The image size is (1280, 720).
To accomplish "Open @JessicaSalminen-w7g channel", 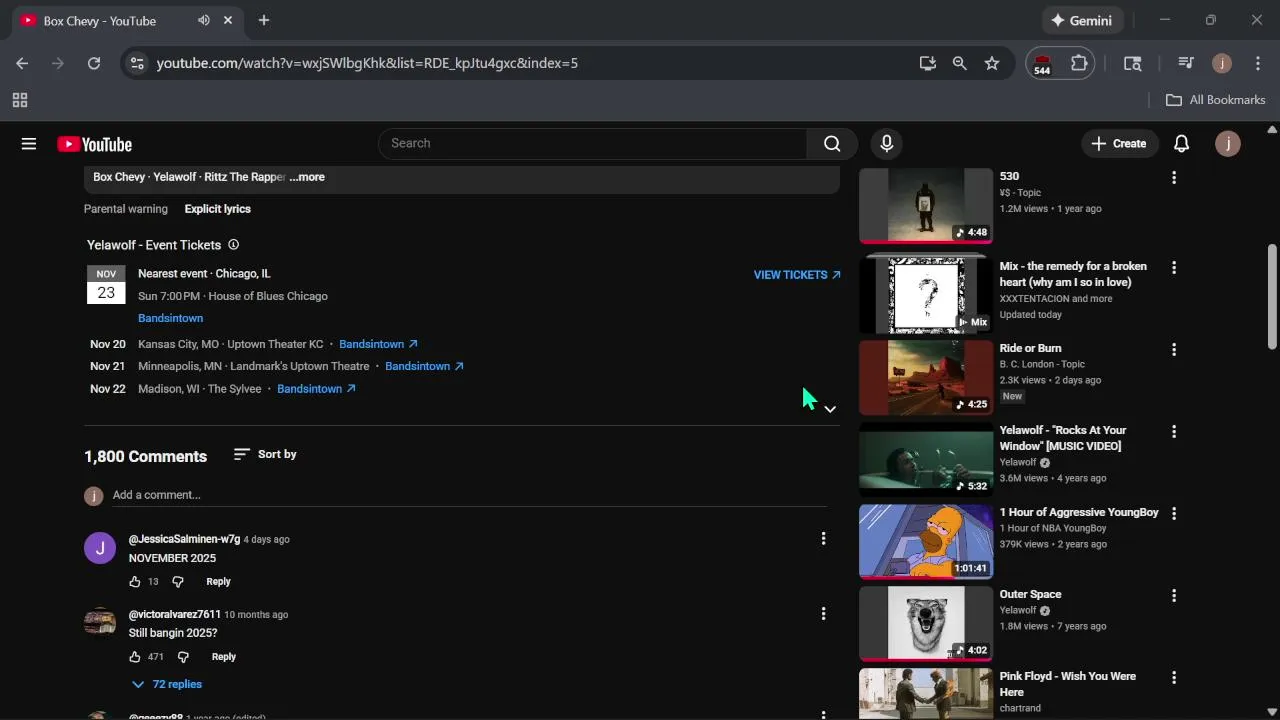I will [184, 539].
